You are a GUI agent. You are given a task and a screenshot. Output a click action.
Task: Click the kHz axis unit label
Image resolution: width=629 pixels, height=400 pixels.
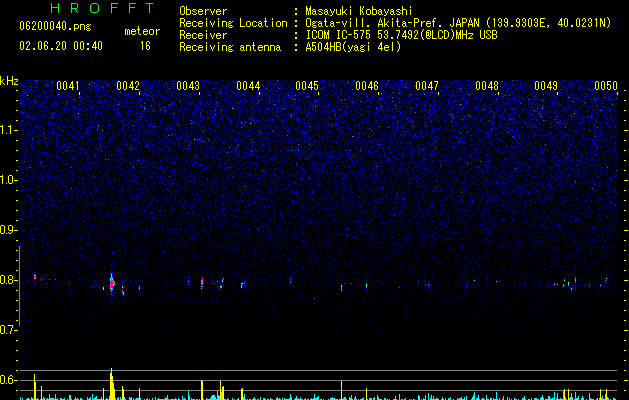(x=9, y=81)
